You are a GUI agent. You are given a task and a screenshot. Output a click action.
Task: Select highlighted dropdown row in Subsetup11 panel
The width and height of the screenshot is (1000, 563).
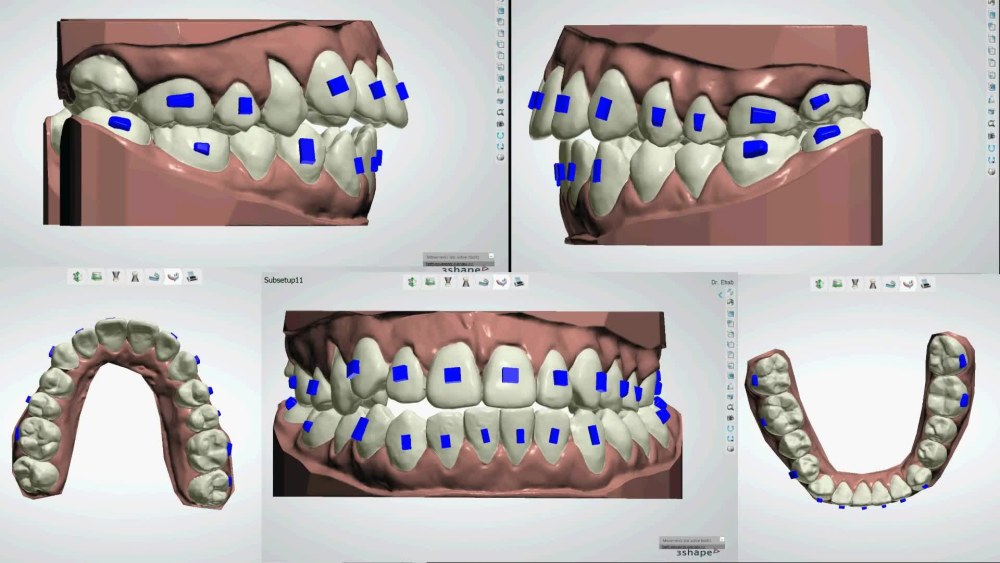tap(691, 546)
